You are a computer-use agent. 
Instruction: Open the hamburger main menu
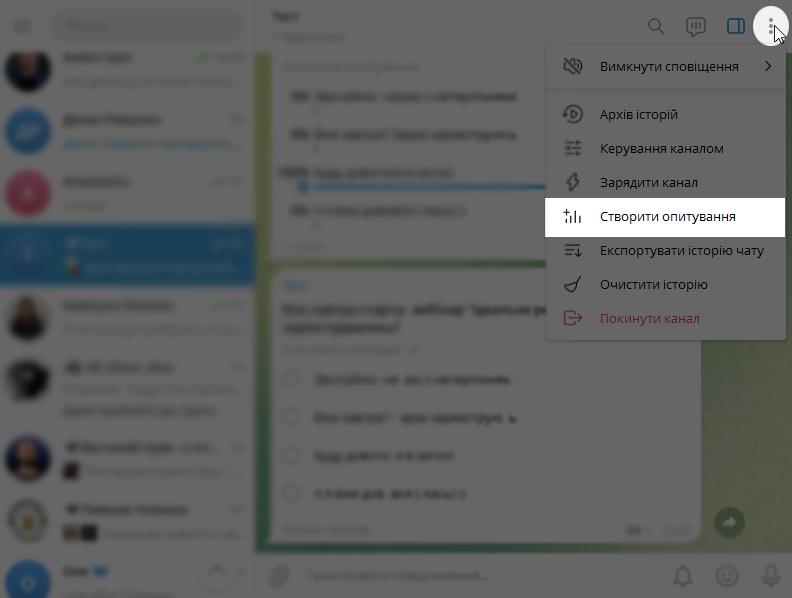tap(22, 26)
